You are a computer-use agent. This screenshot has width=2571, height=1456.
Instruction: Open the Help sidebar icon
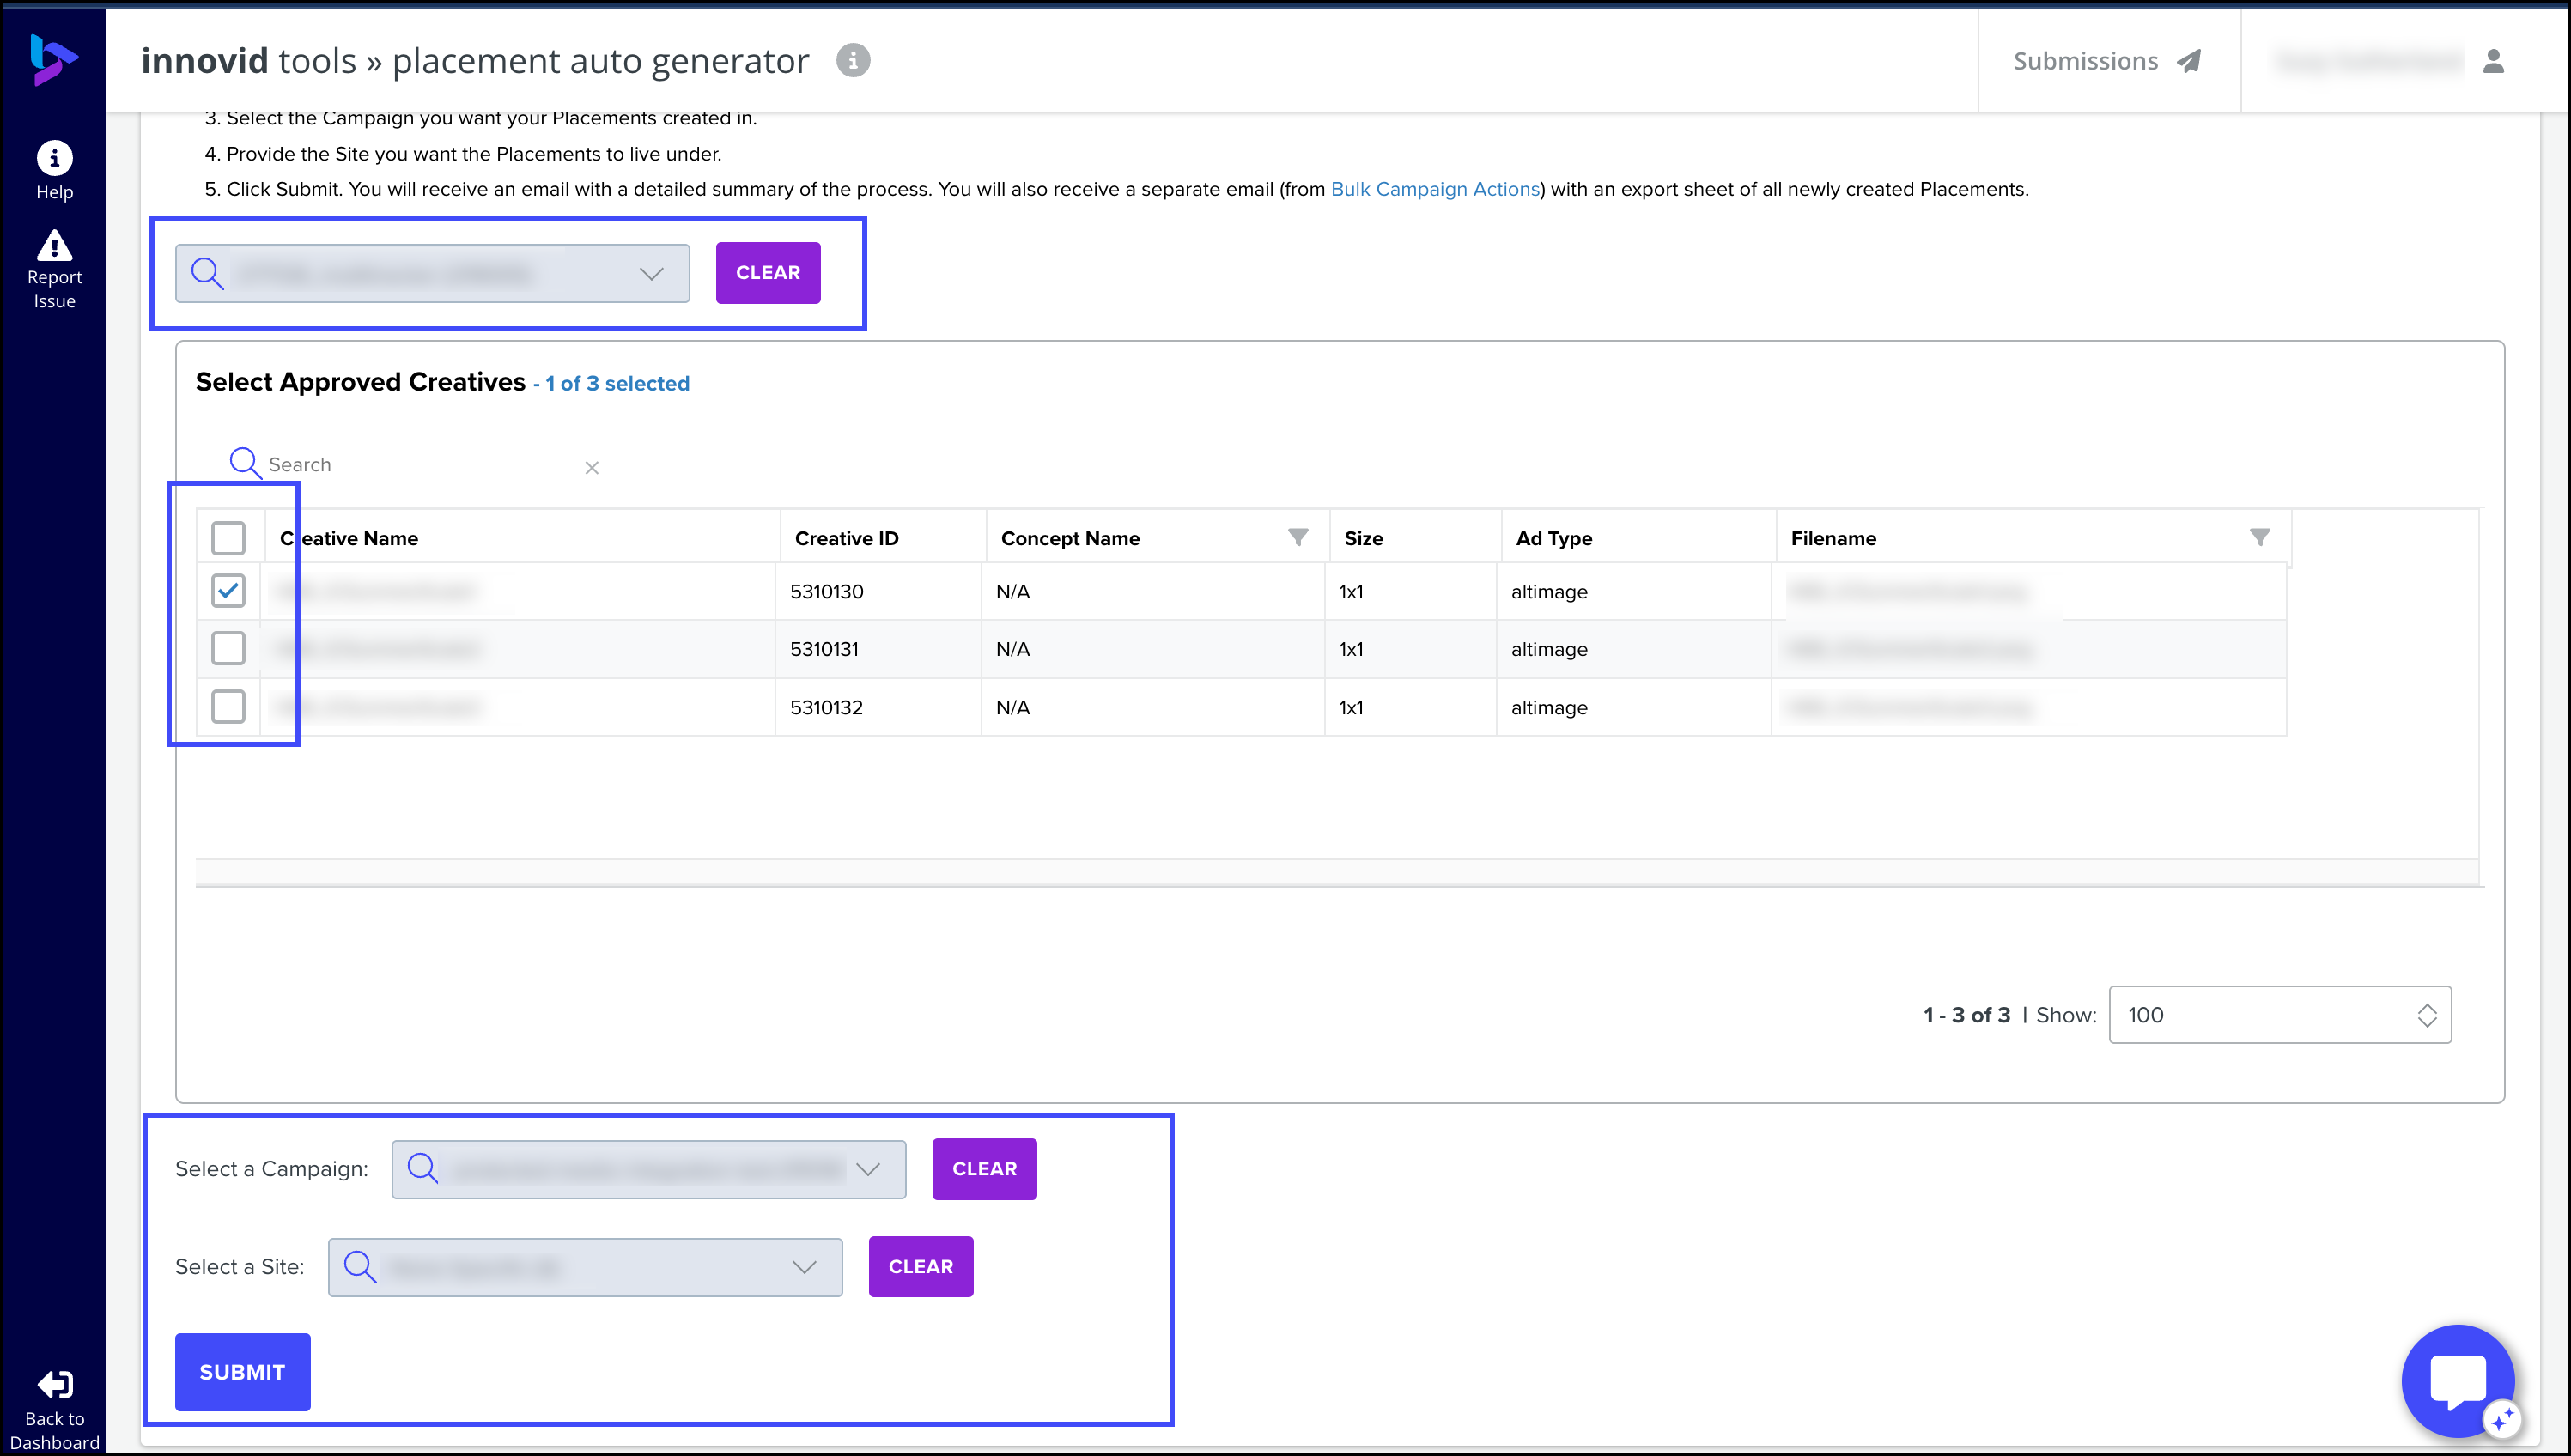[x=54, y=158]
